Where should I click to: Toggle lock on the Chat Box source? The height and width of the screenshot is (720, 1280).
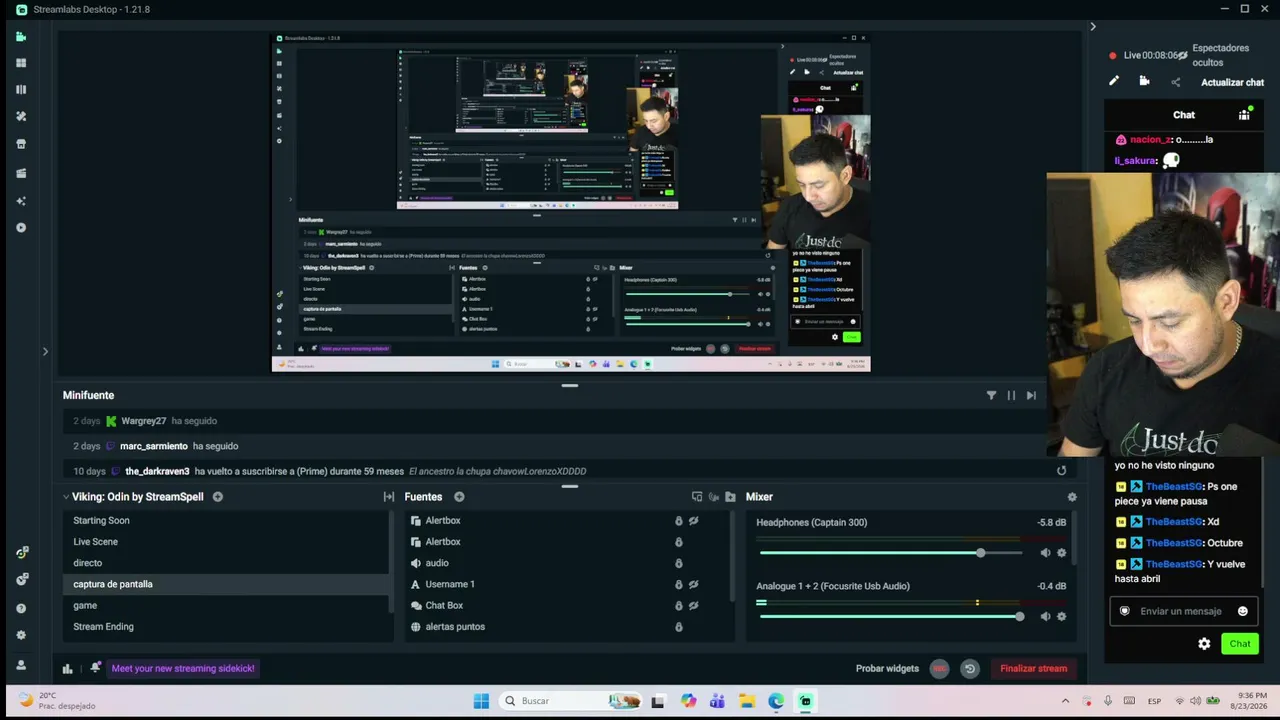click(678, 605)
